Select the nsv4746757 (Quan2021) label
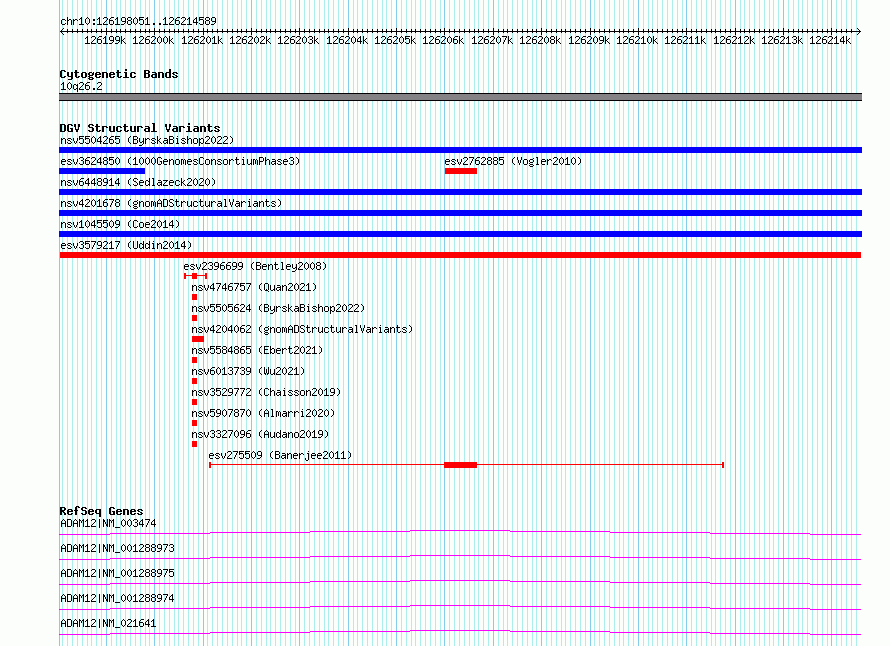This screenshot has height=646, width=890. (254, 287)
